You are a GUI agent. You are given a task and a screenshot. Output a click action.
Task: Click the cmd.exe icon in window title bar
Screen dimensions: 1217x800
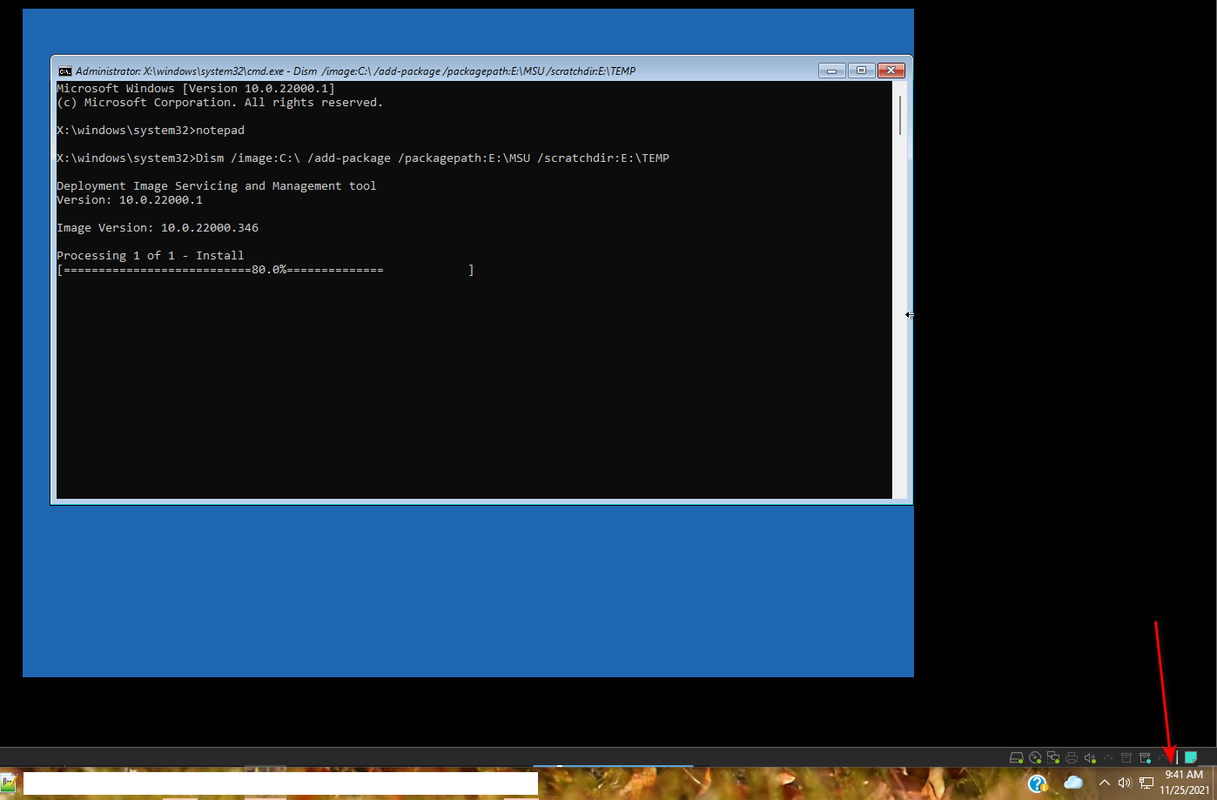point(65,71)
